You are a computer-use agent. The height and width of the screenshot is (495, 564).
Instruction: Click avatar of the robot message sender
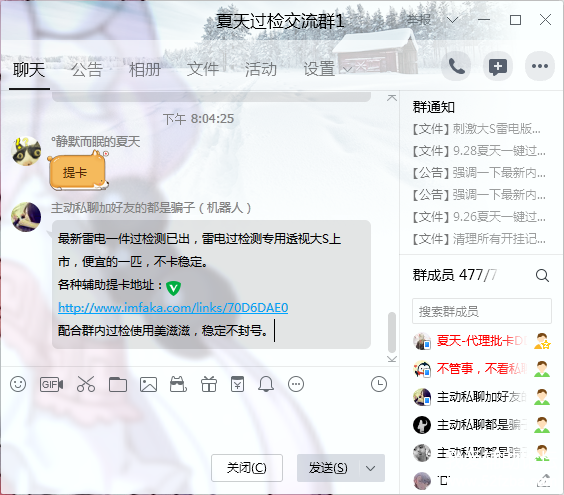[26, 217]
